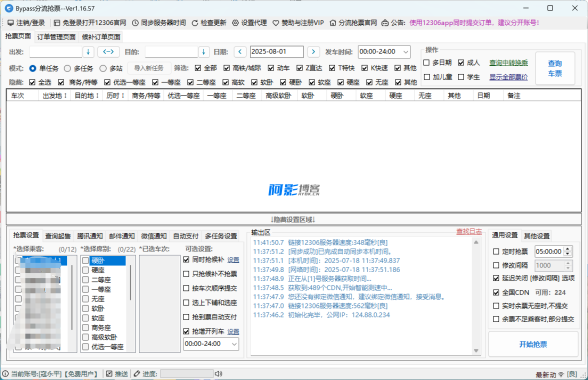This screenshot has height=380, width=588.
Task: Open the 自动支付 settings tab
Action: pos(186,236)
